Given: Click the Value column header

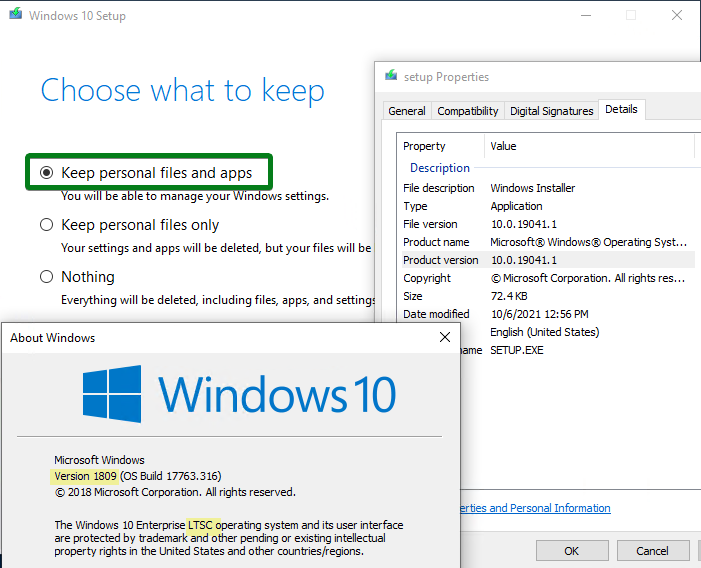Looking at the screenshot, I should [x=590, y=146].
